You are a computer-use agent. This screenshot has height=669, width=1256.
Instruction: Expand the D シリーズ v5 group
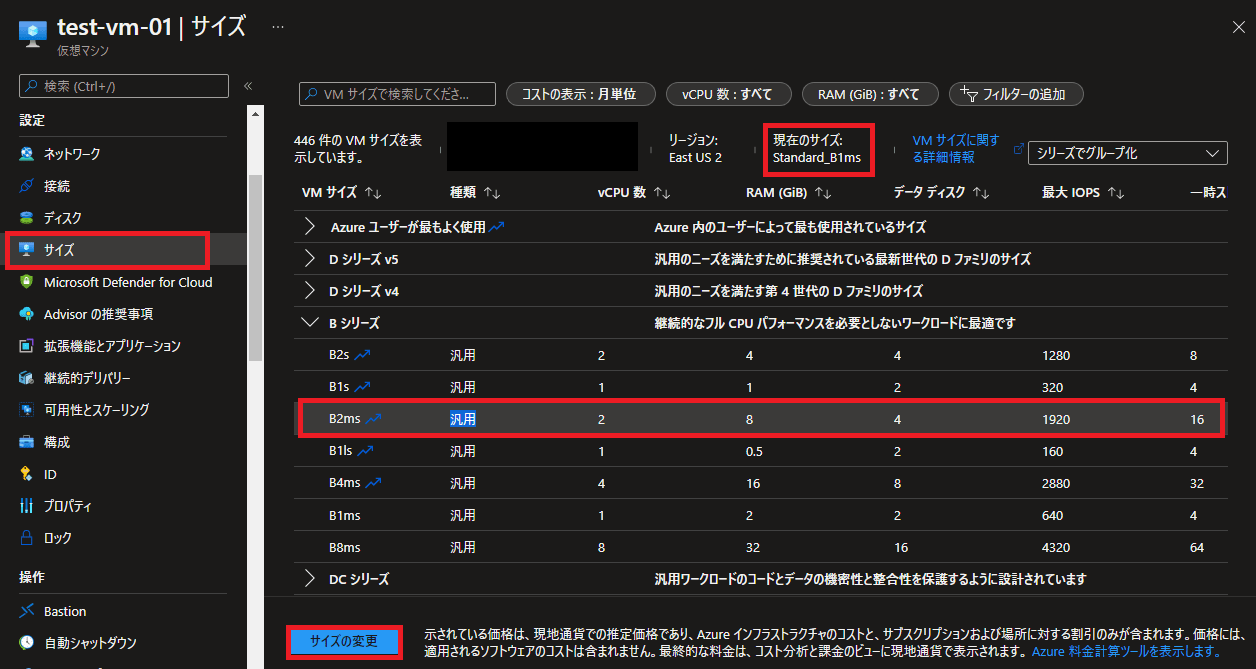click(310, 259)
